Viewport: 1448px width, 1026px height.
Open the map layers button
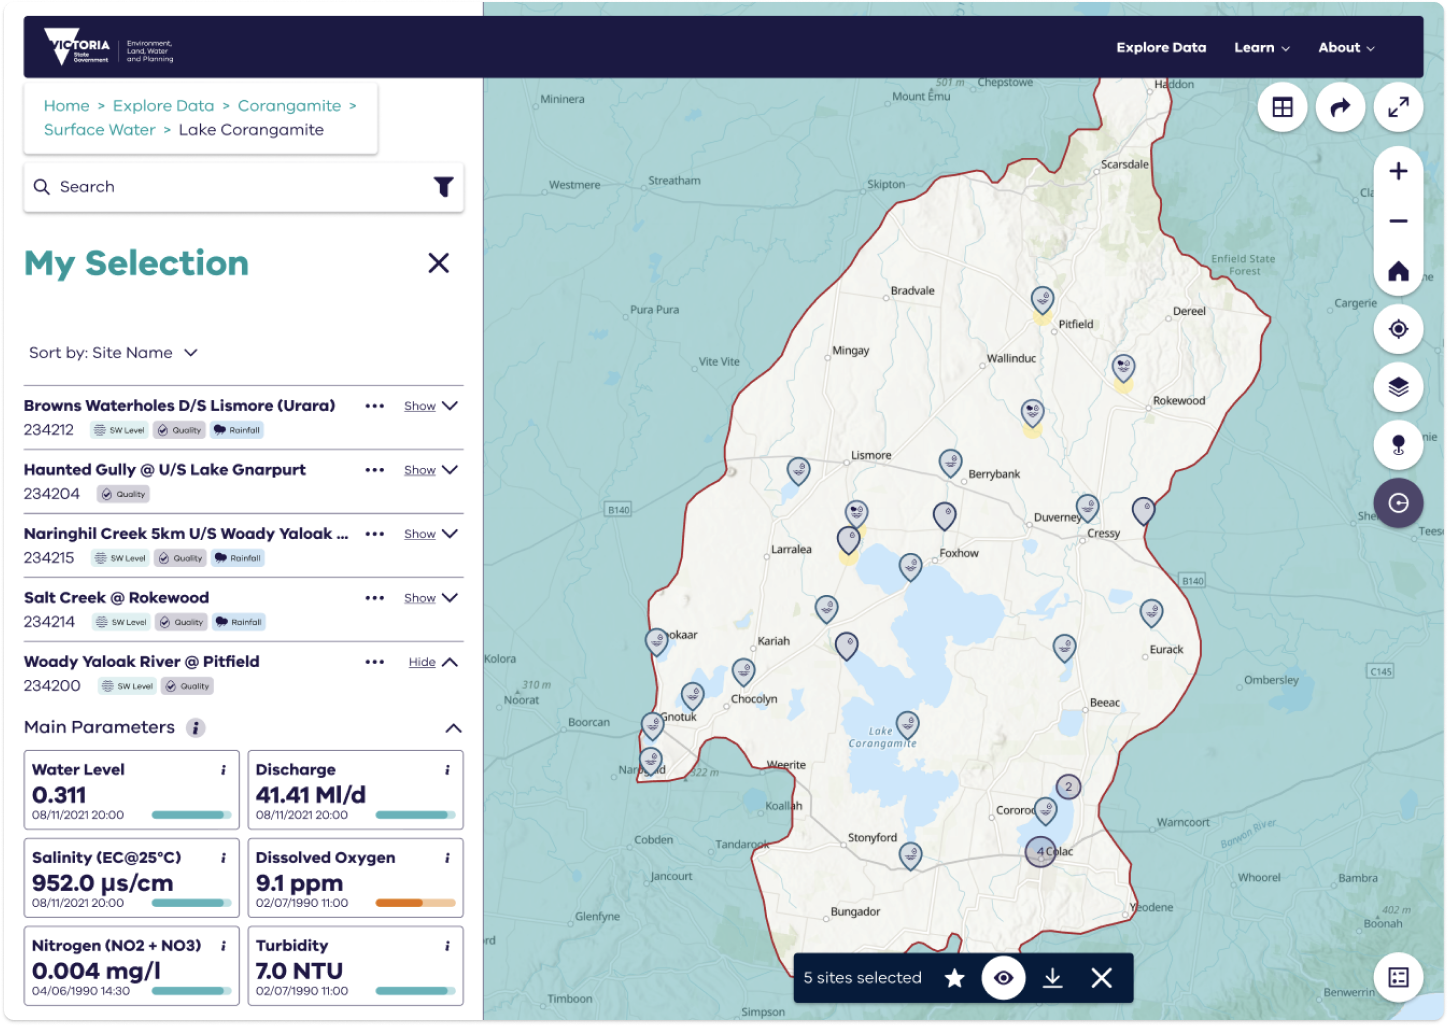coord(1398,387)
